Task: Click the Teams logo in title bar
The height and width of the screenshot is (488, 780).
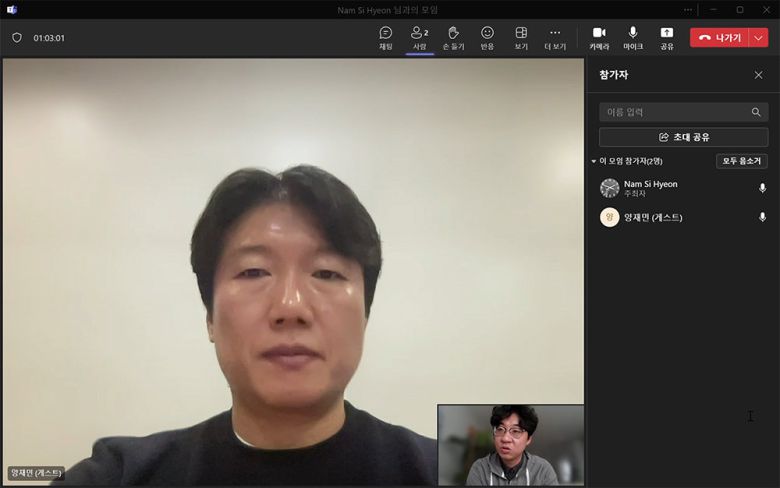Action: click(12, 9)
